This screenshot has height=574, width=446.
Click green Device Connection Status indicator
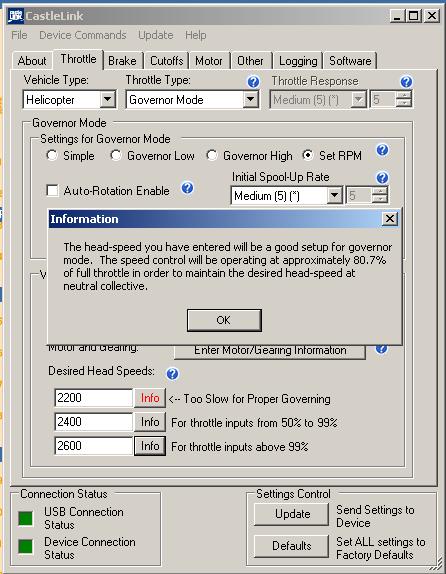[26, 547]
